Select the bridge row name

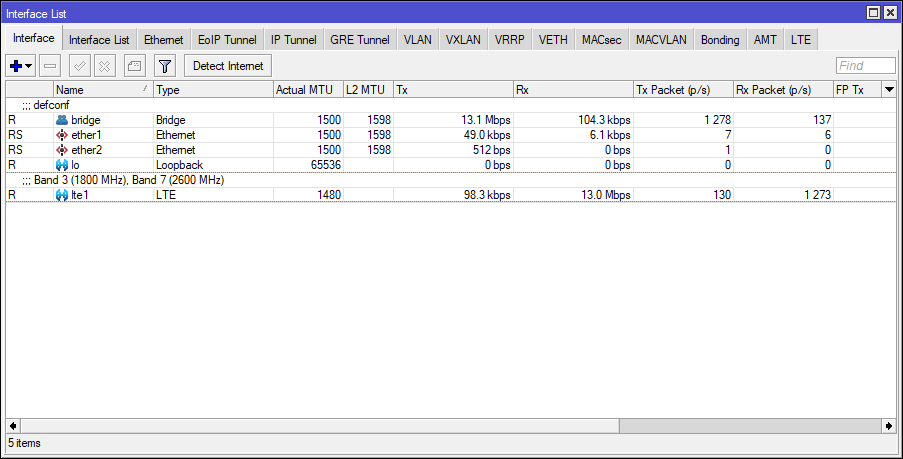point(86,120)
